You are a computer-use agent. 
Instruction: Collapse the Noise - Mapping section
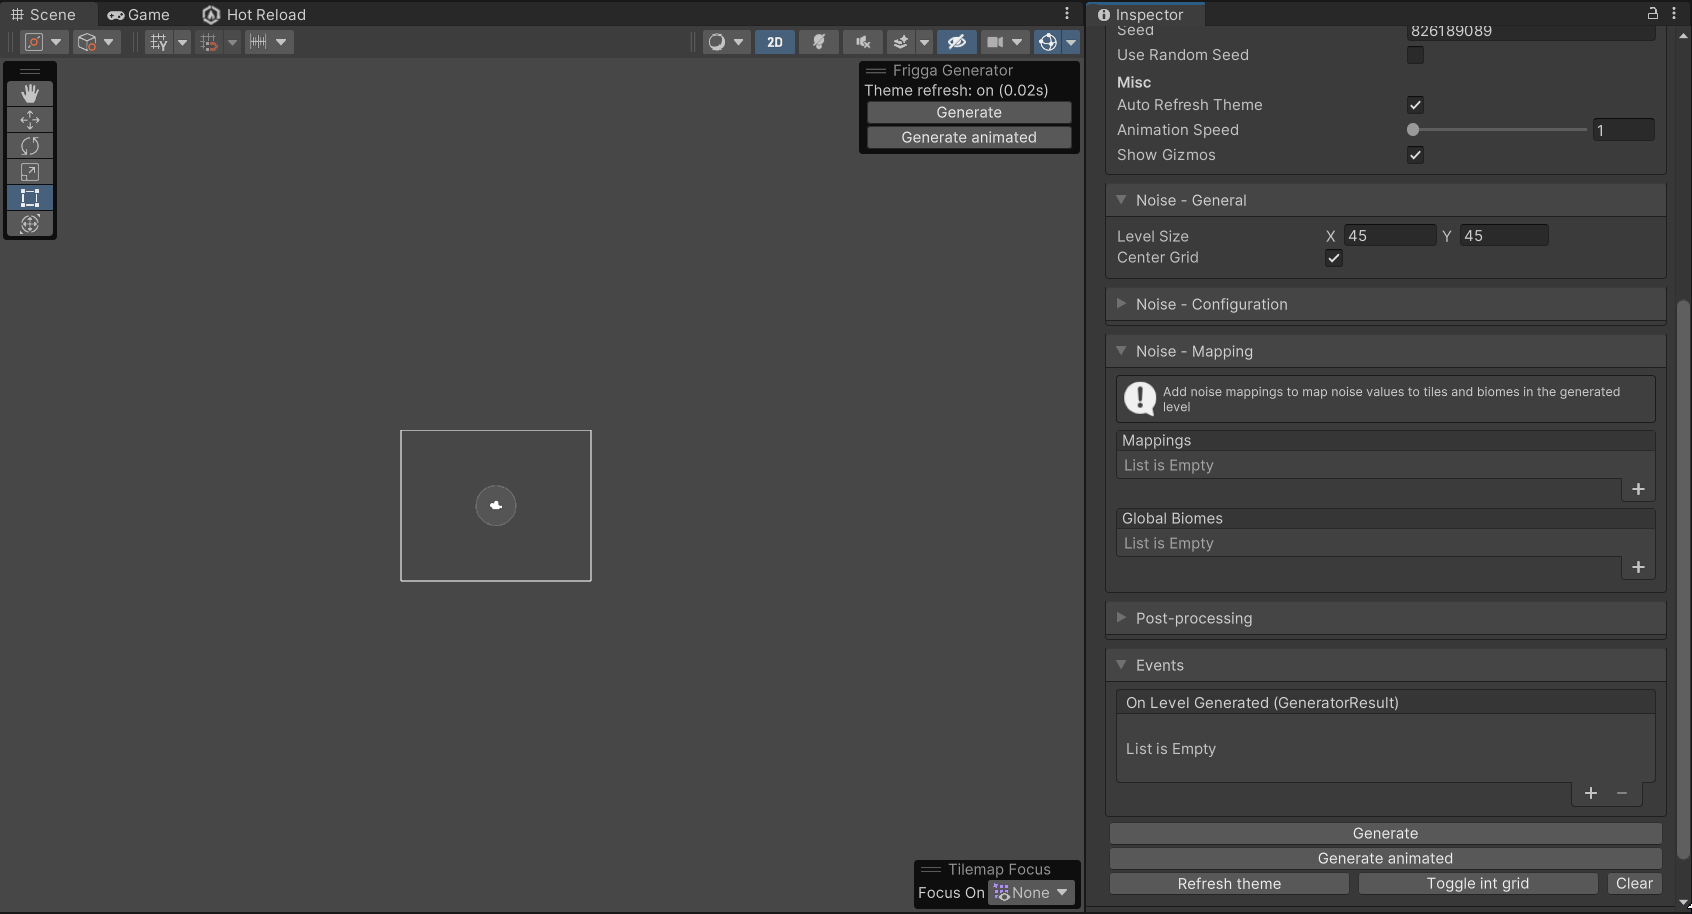pos(1121,351)
